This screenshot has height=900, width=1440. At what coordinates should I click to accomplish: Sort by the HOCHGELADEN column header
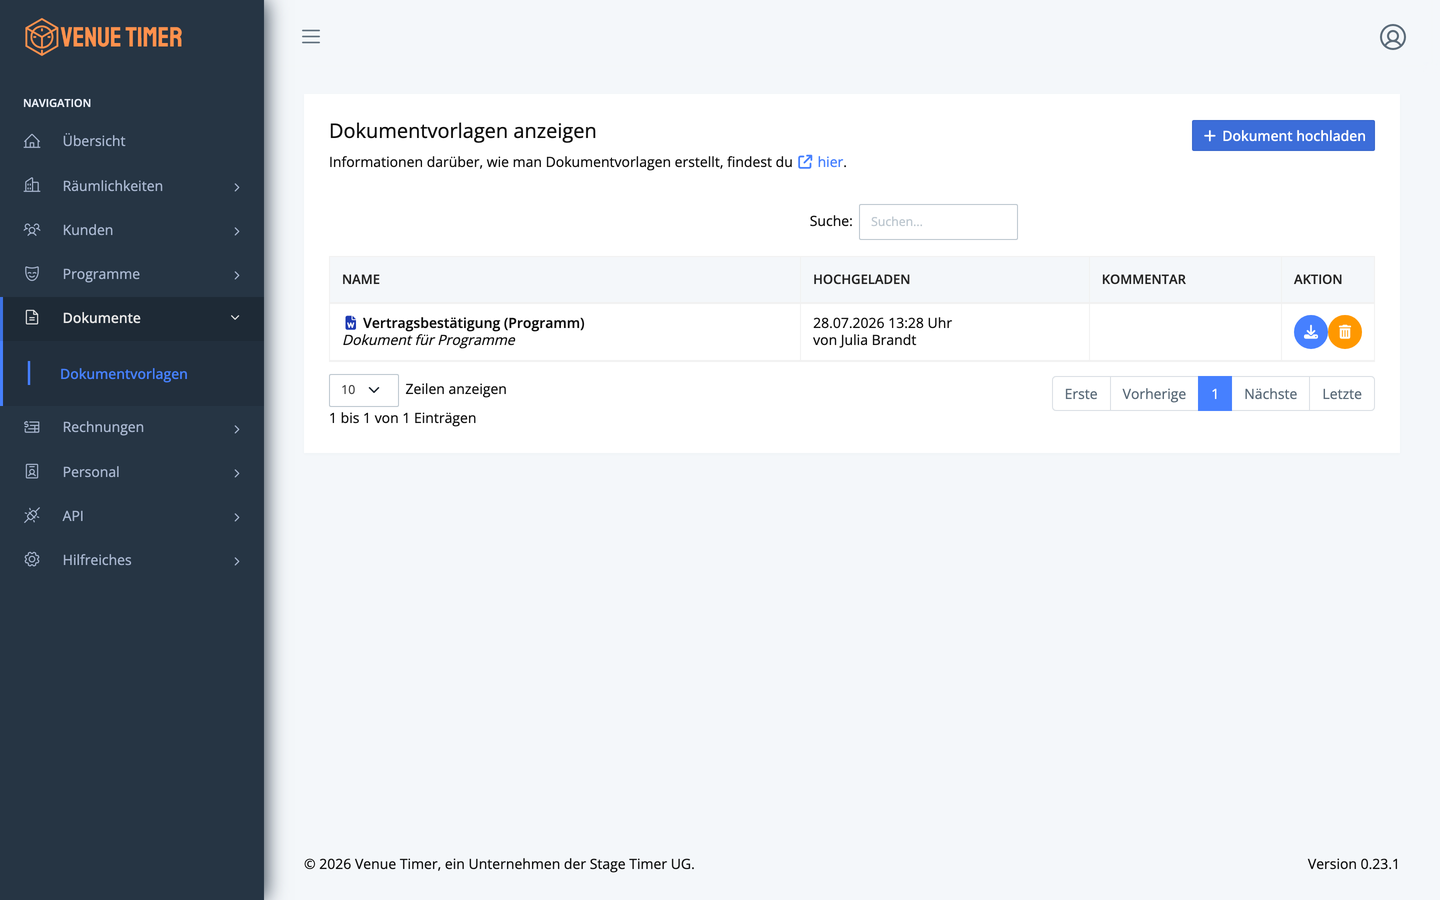pyautogui.click(x=945, y=280)
